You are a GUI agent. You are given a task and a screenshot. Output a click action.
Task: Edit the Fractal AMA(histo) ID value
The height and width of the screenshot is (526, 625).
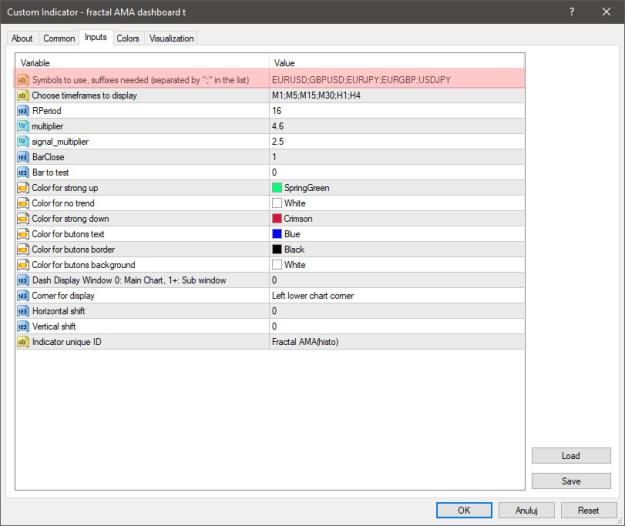tap(397, 342)
